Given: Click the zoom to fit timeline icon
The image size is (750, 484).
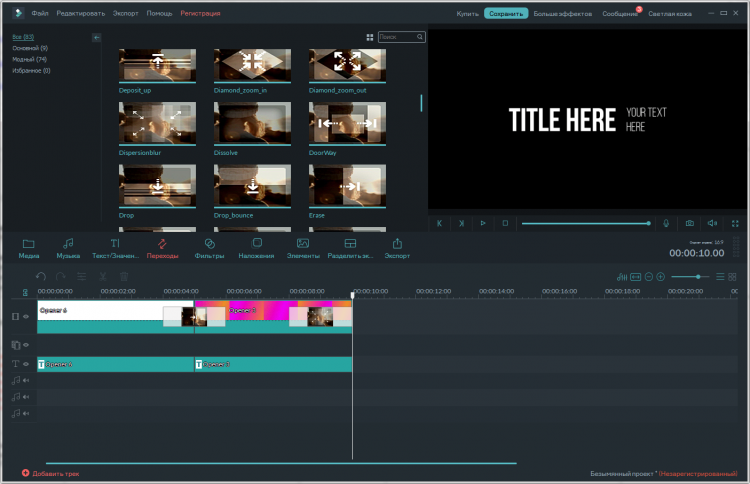Looking at the screenshot, I should coord(636,277).
